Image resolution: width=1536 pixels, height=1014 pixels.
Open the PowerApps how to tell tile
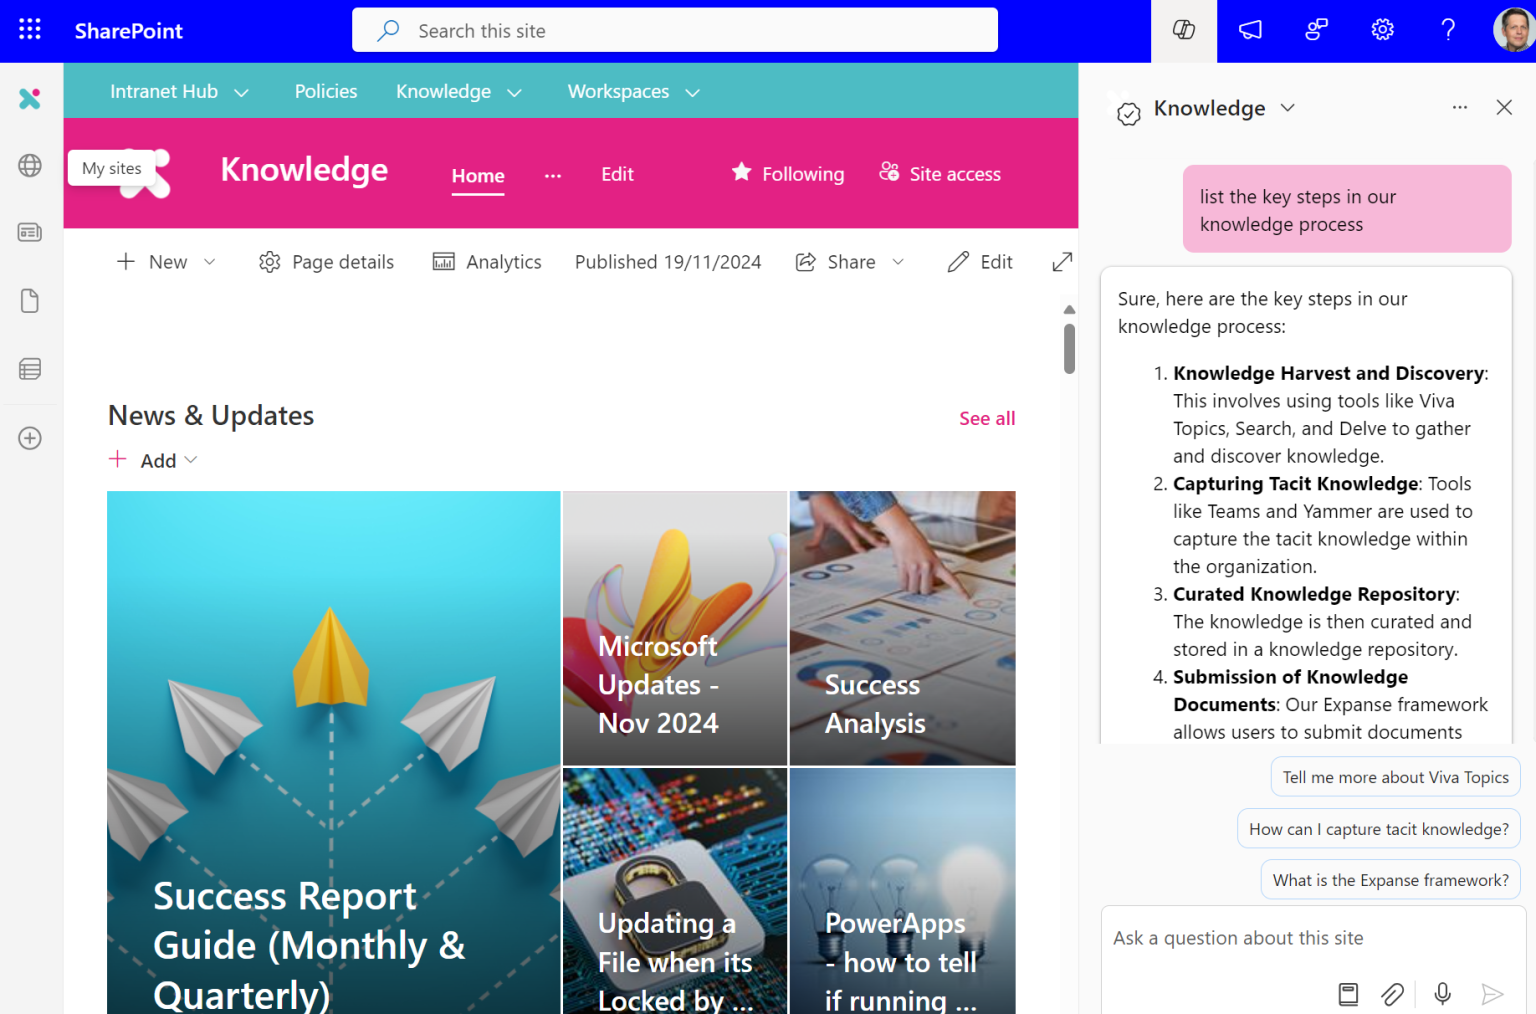pyautogui.click(x=903, y=891)
